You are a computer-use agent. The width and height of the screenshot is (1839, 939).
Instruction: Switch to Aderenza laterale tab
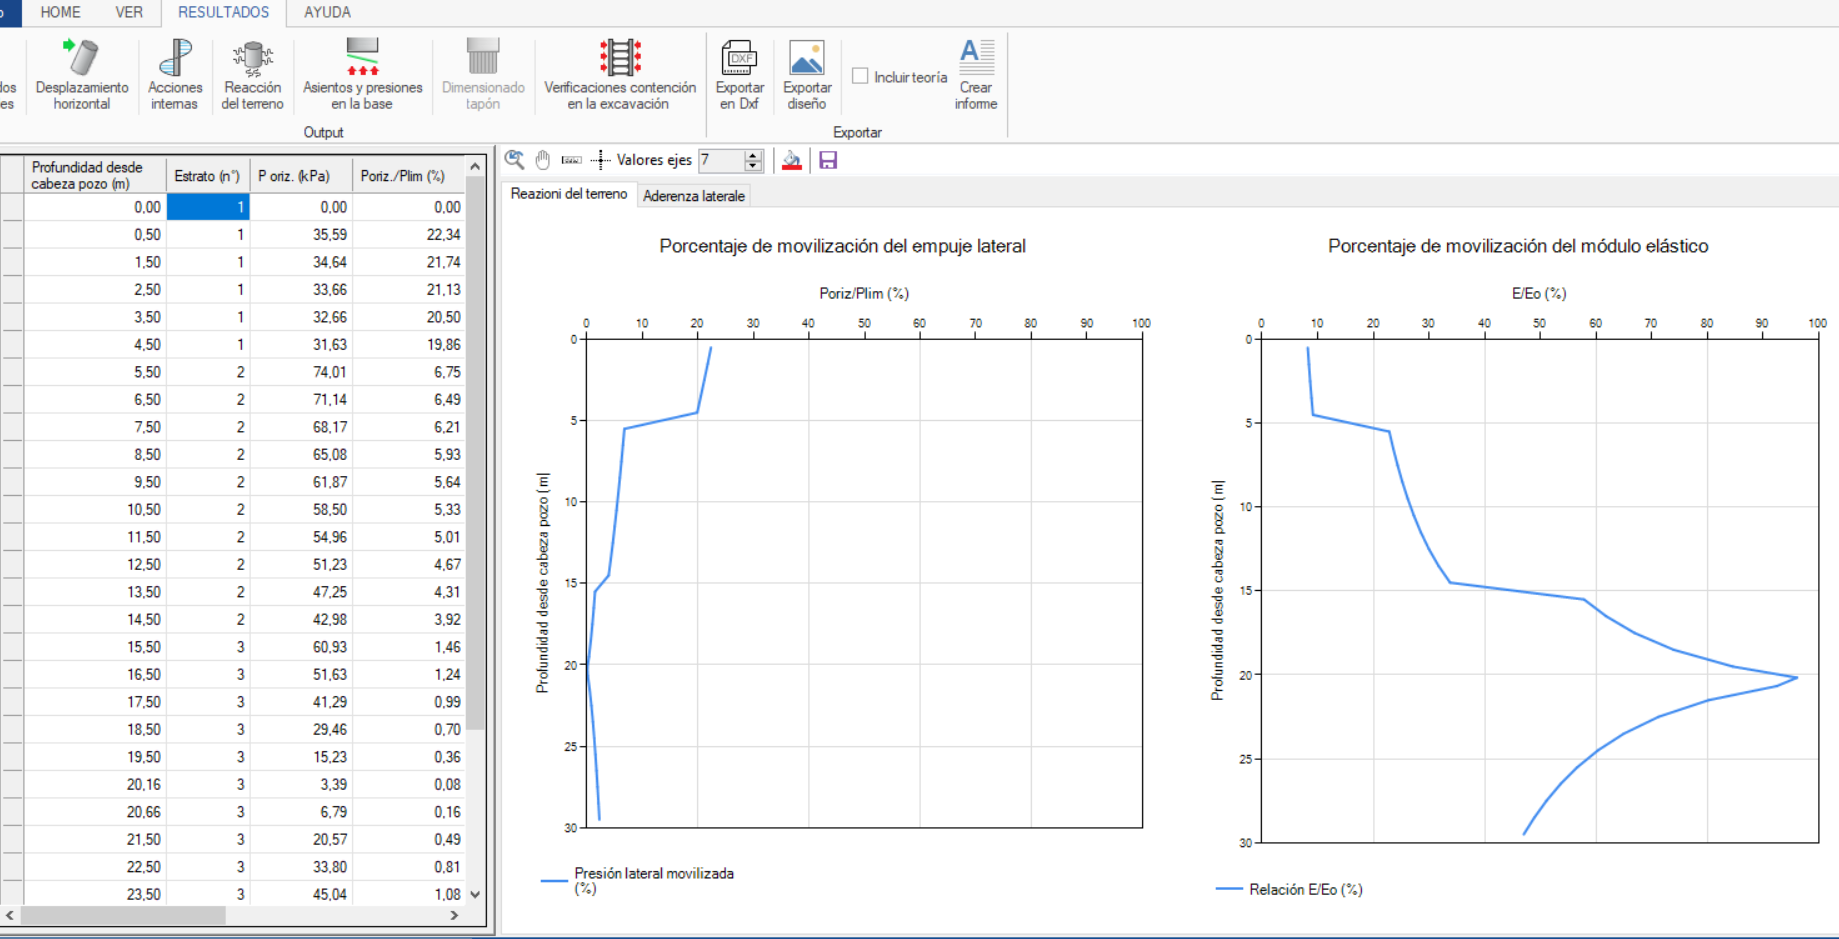pos(694,196)
